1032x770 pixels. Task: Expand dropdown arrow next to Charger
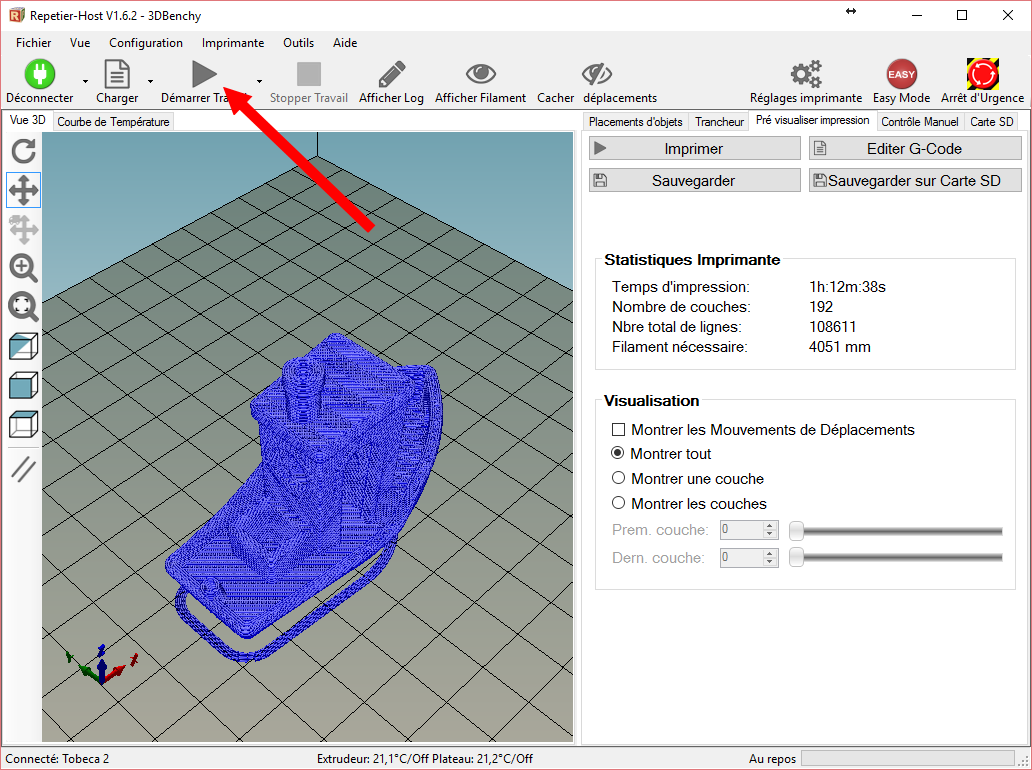coord(150,81)
